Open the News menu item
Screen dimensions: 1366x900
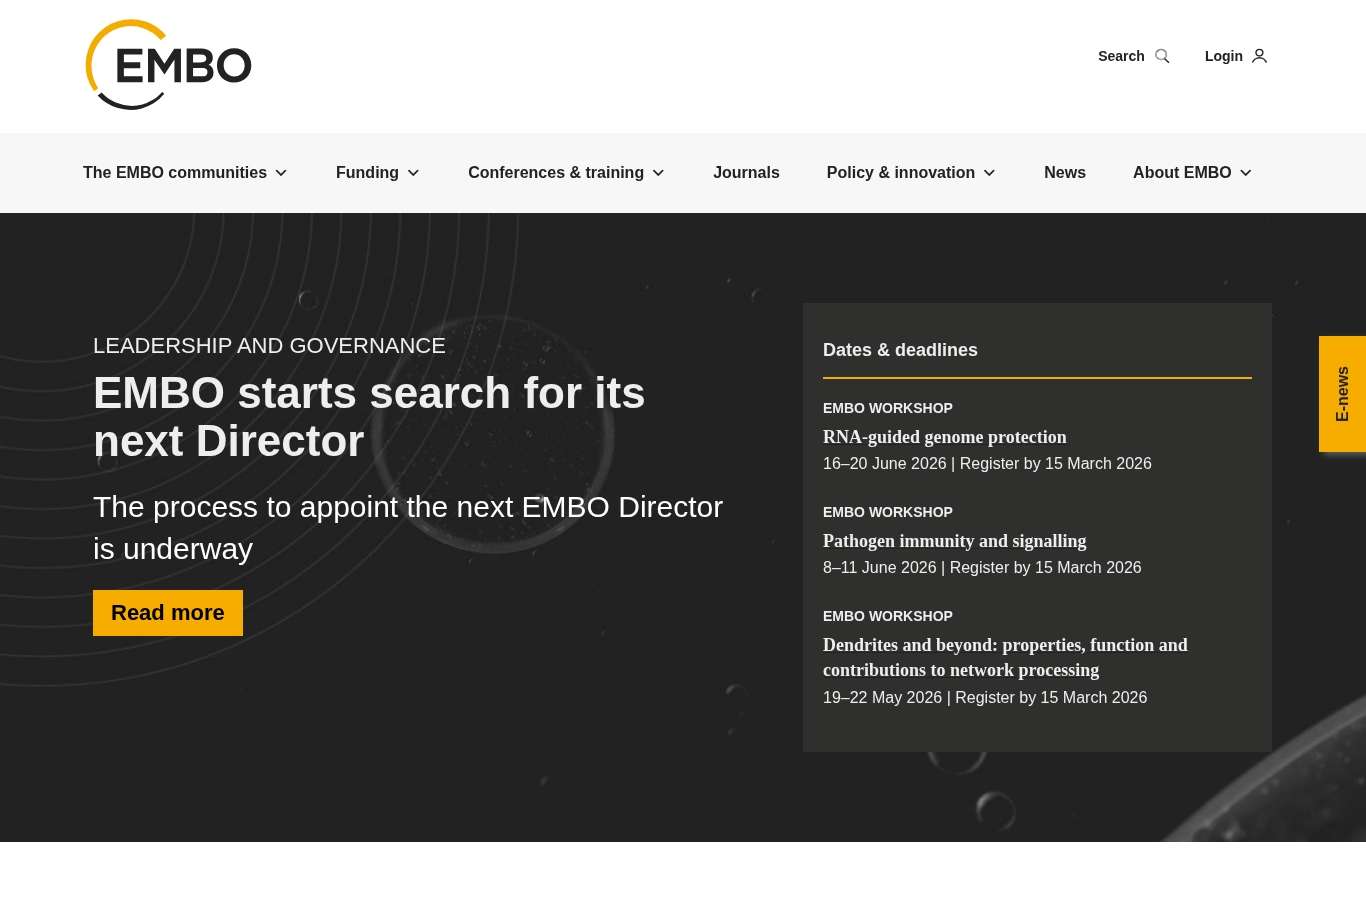pos(1064,173)
